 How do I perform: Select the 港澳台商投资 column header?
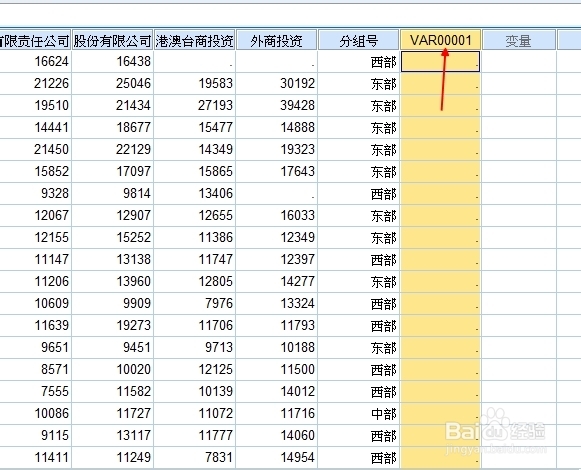point(194,40)
